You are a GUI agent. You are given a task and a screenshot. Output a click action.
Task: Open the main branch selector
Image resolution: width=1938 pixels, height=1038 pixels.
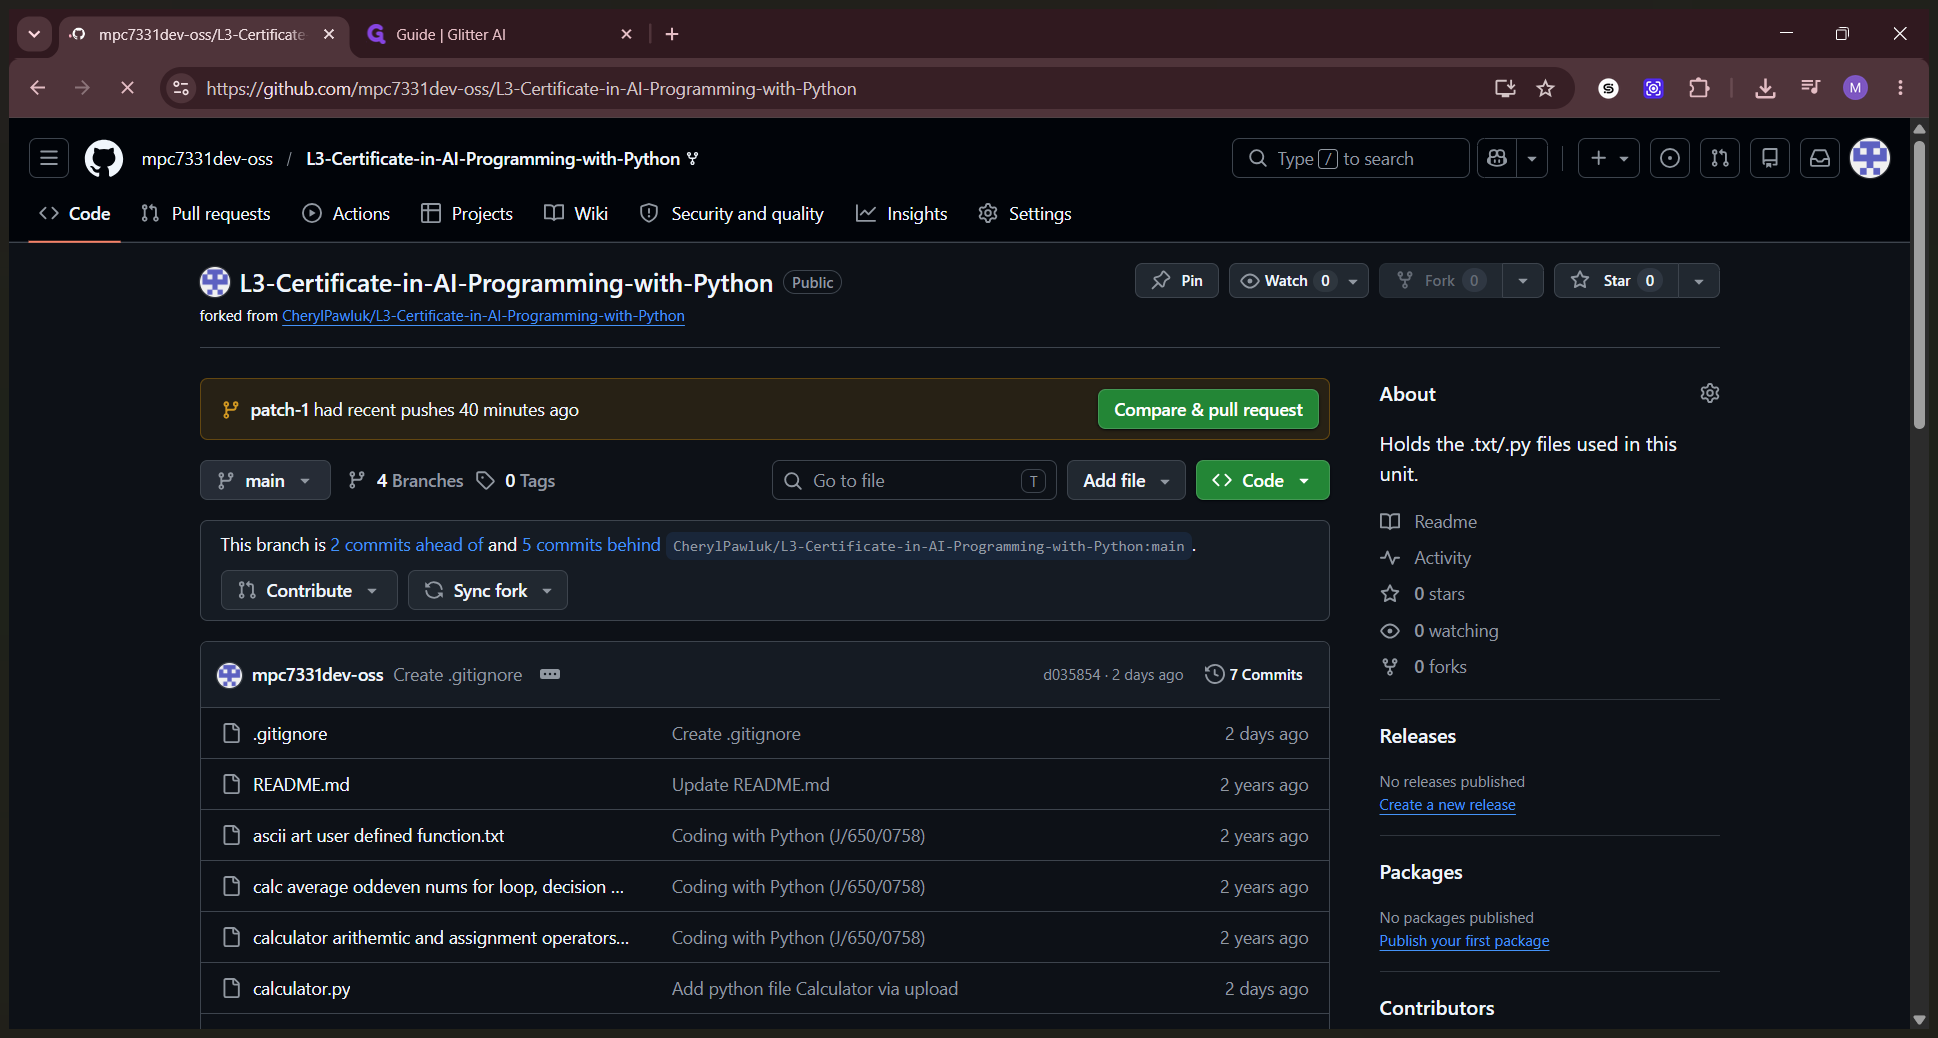(x=265, y=480)
